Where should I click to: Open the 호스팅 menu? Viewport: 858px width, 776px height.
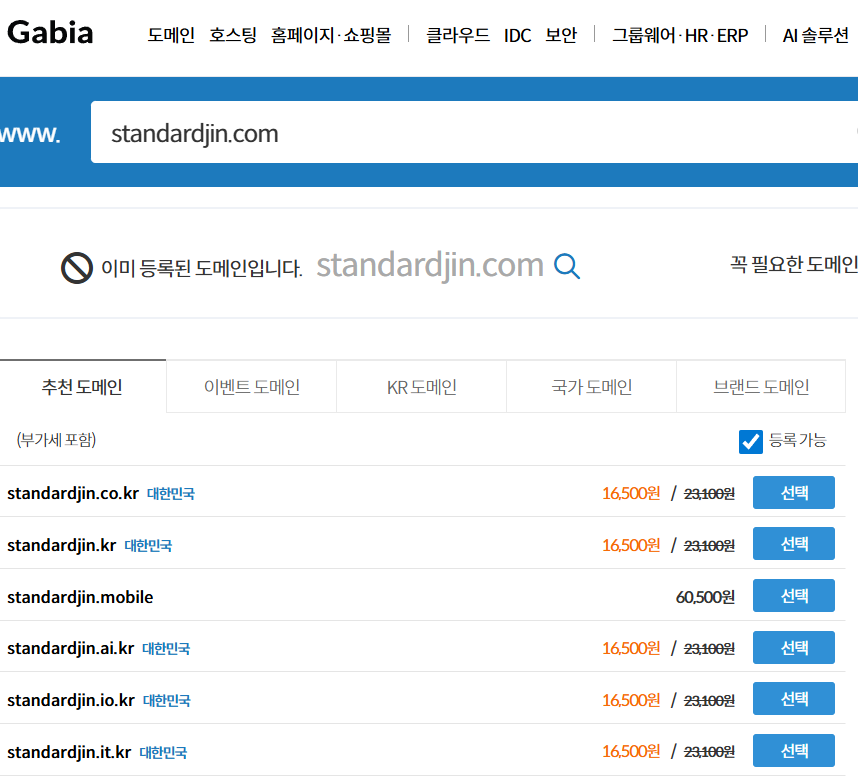(233, 35)
